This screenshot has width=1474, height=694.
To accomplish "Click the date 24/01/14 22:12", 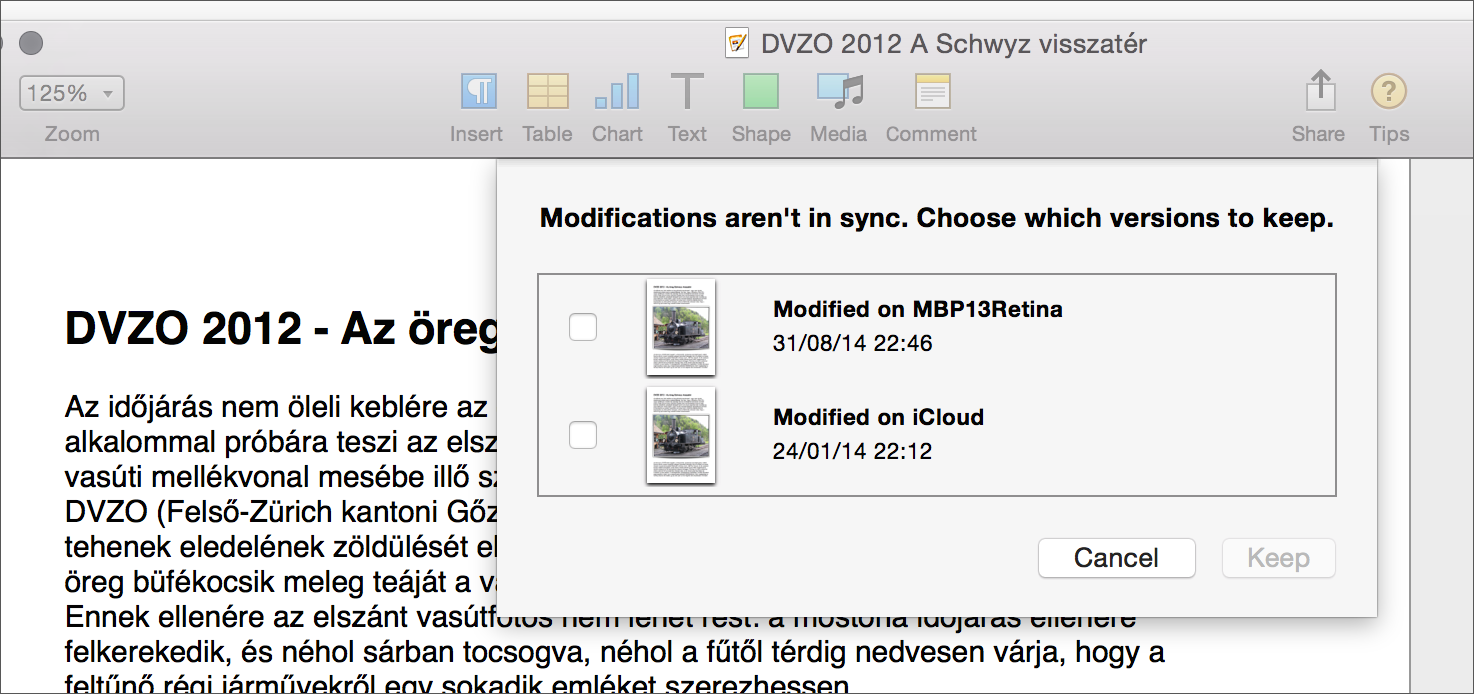I will pyautogui.click(x=853, y=452).
